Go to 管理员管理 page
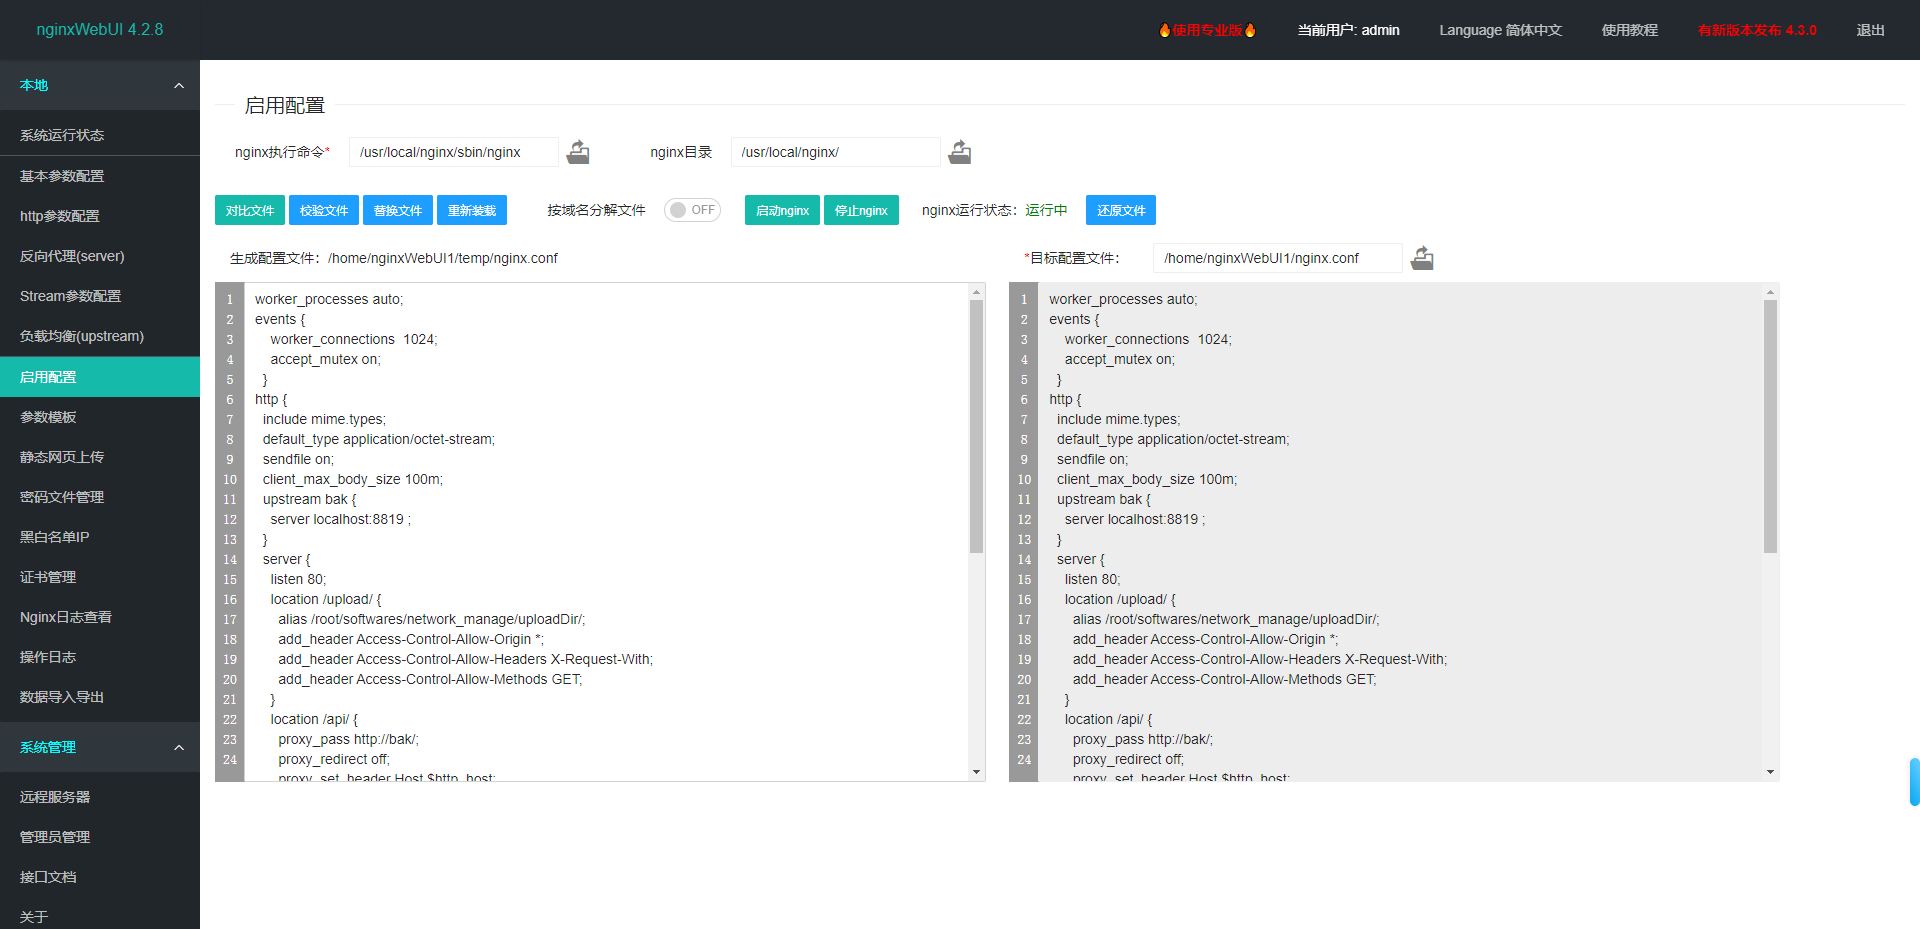The width and height of the screenshot is (1920, 929). coord(100,837)
